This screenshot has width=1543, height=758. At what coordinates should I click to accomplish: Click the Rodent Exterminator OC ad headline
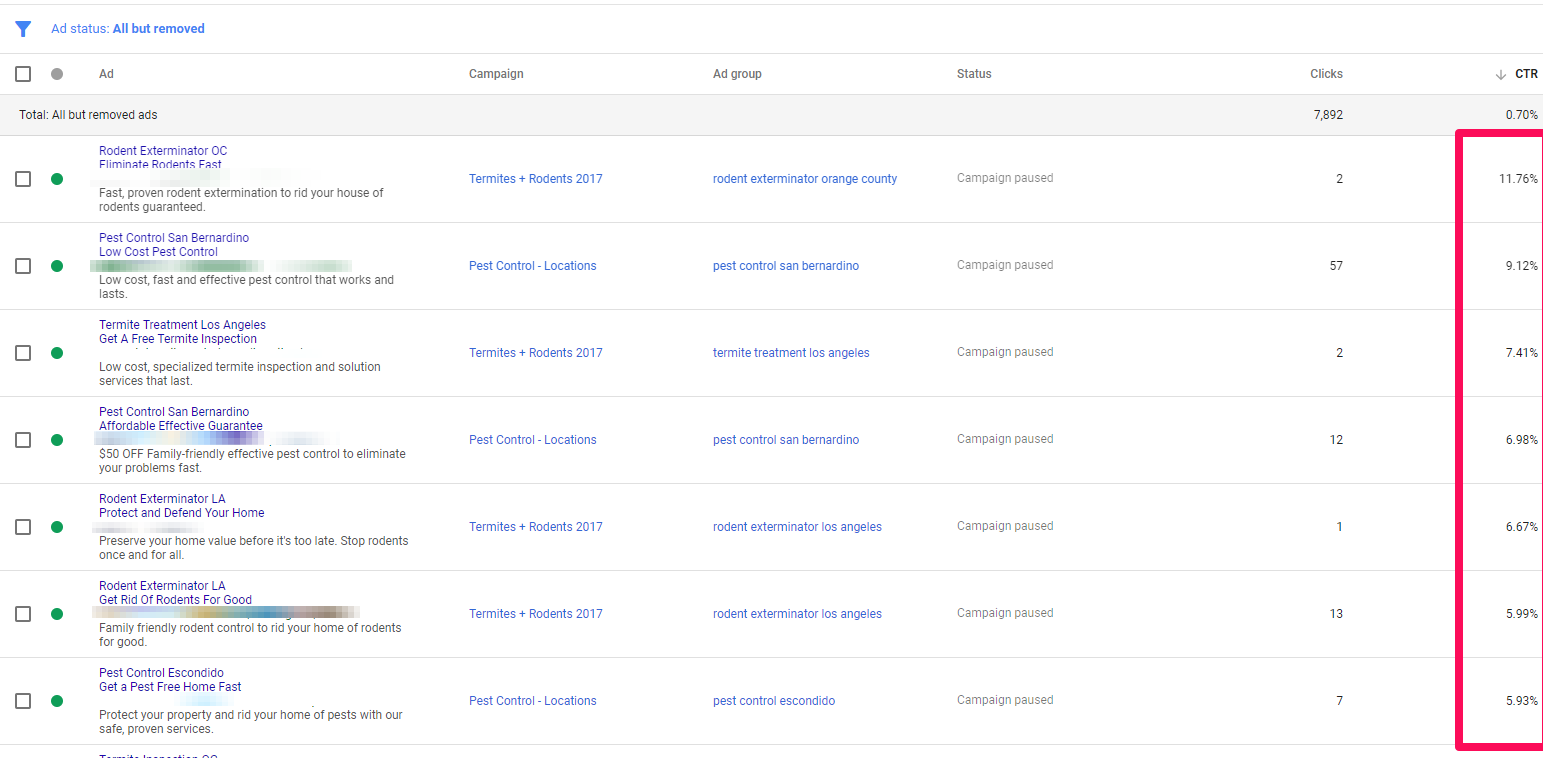tap(163, 151)
